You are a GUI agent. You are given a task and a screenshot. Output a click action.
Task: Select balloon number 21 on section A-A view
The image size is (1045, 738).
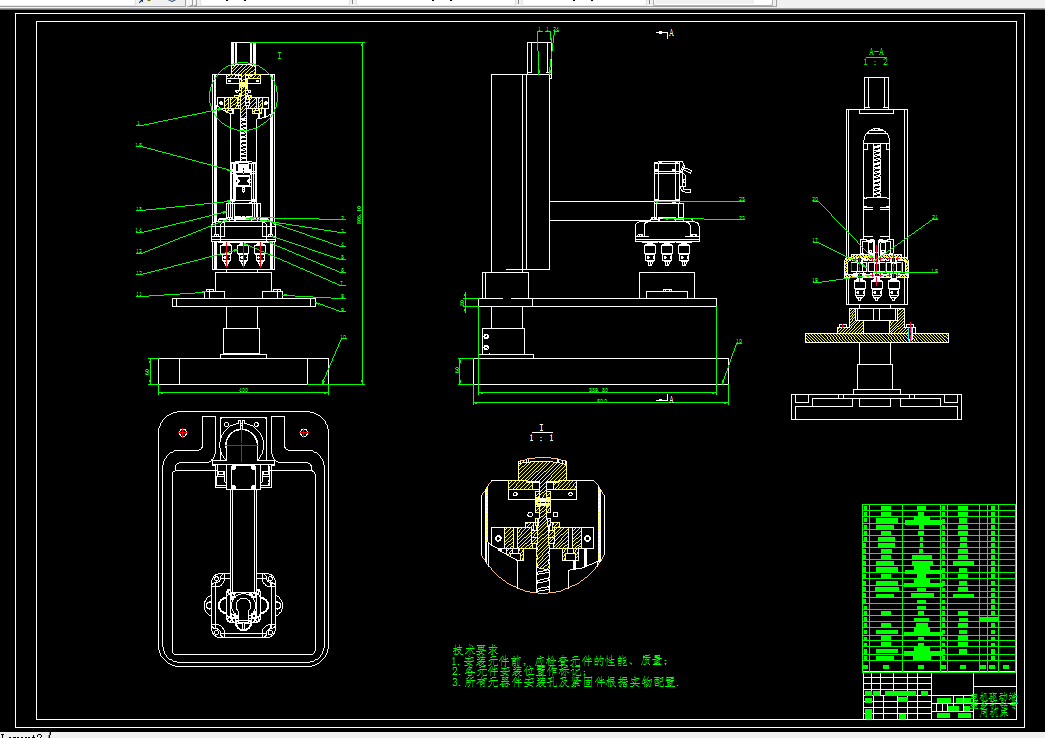pyautogui.click(x=935, y=217)
